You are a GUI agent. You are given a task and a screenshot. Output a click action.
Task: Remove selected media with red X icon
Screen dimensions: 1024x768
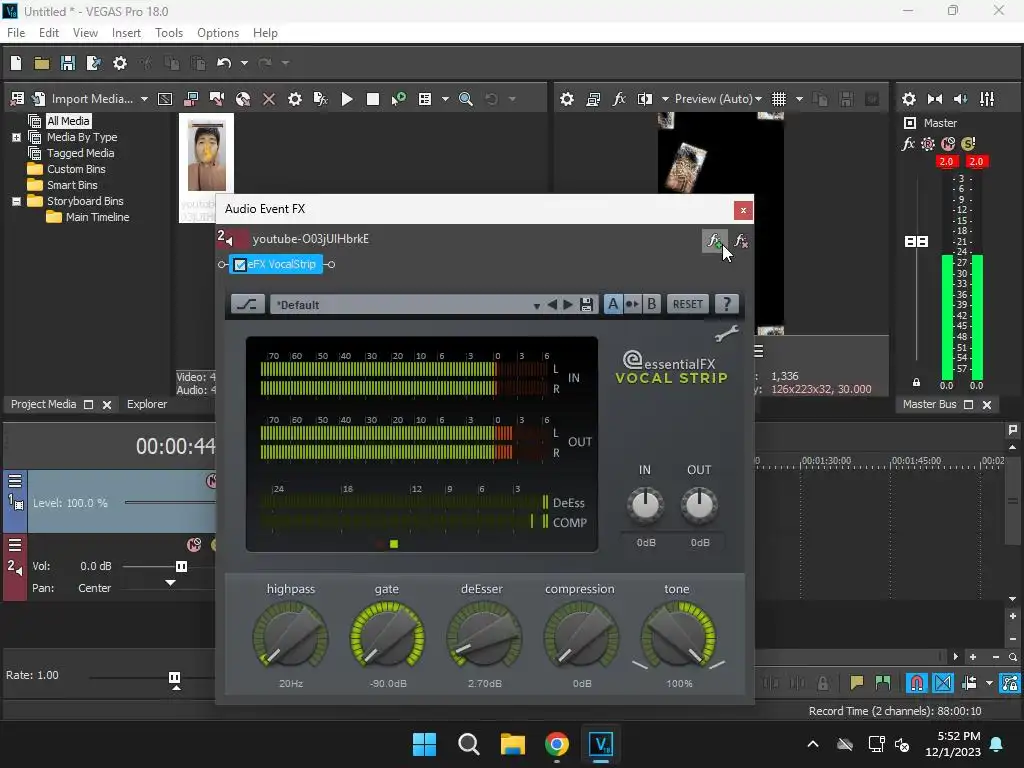[x=268, y=99]
